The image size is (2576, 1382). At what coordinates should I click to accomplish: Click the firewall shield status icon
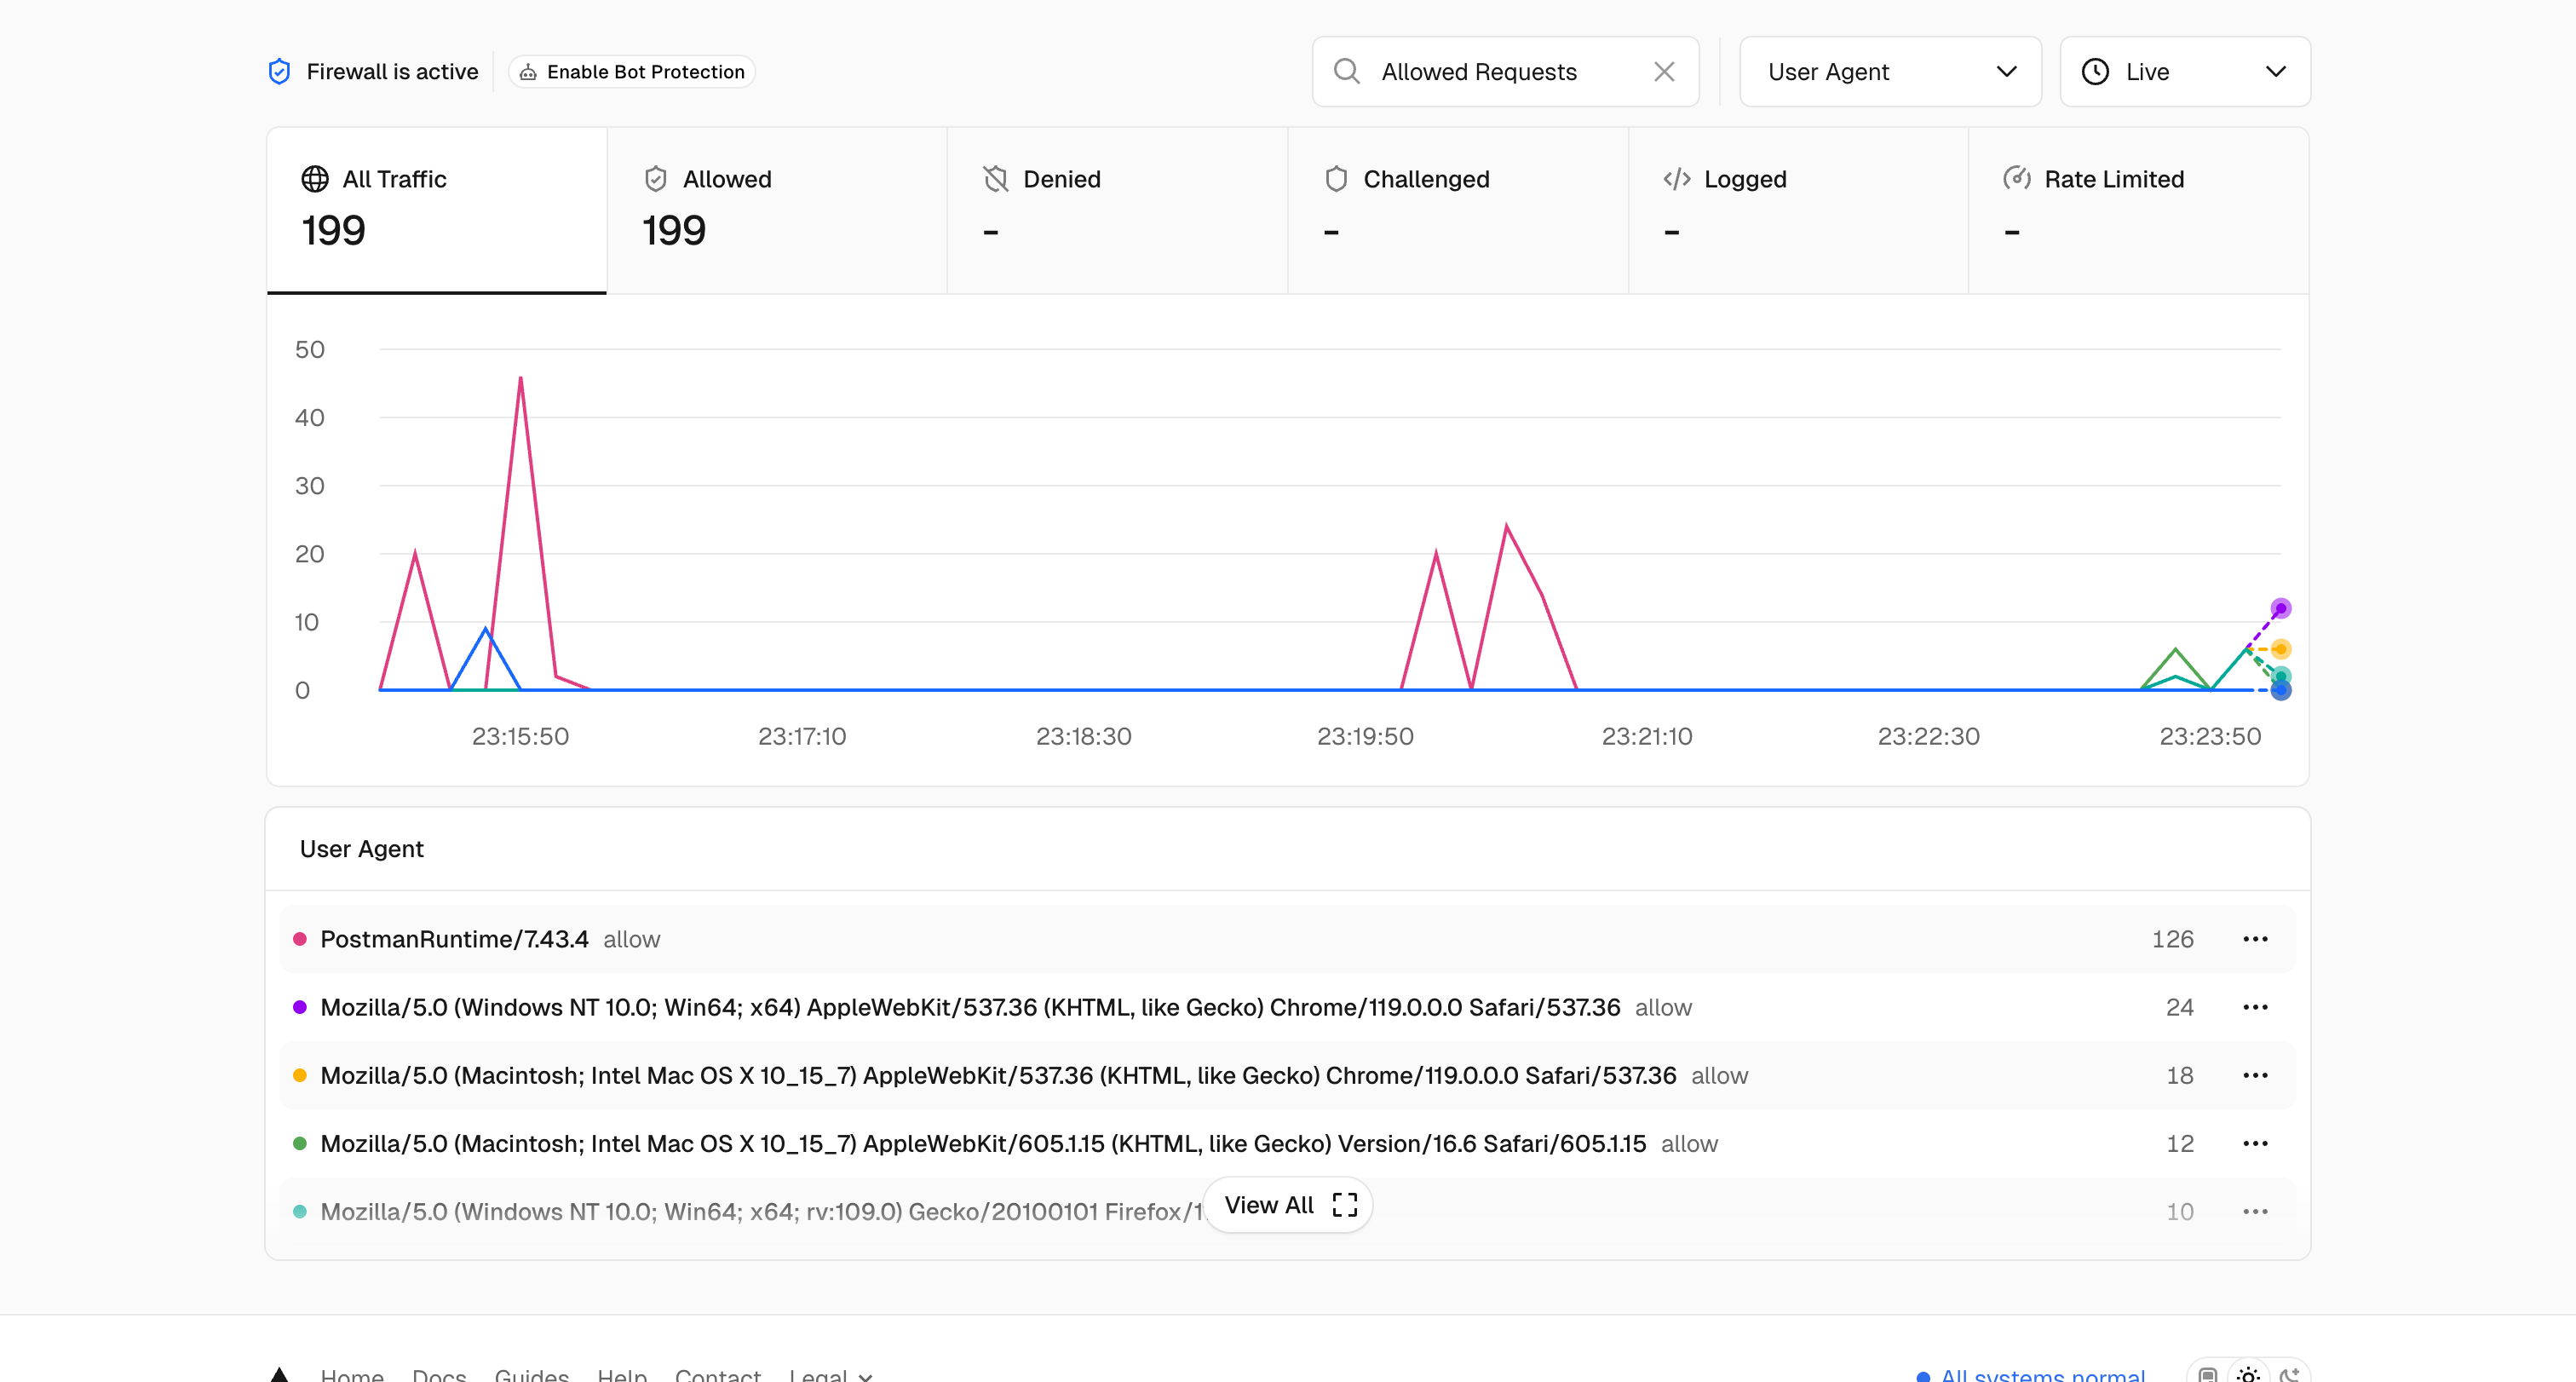280,71
